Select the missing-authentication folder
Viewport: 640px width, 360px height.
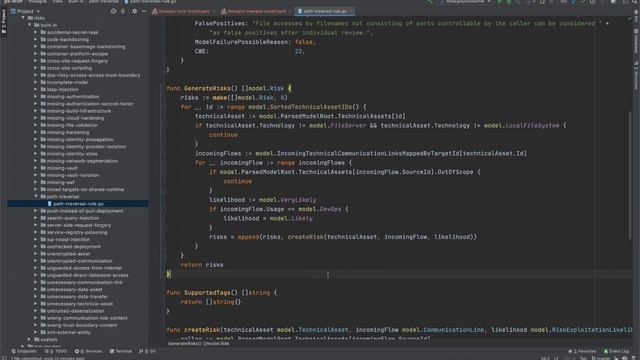pos(73,96)
